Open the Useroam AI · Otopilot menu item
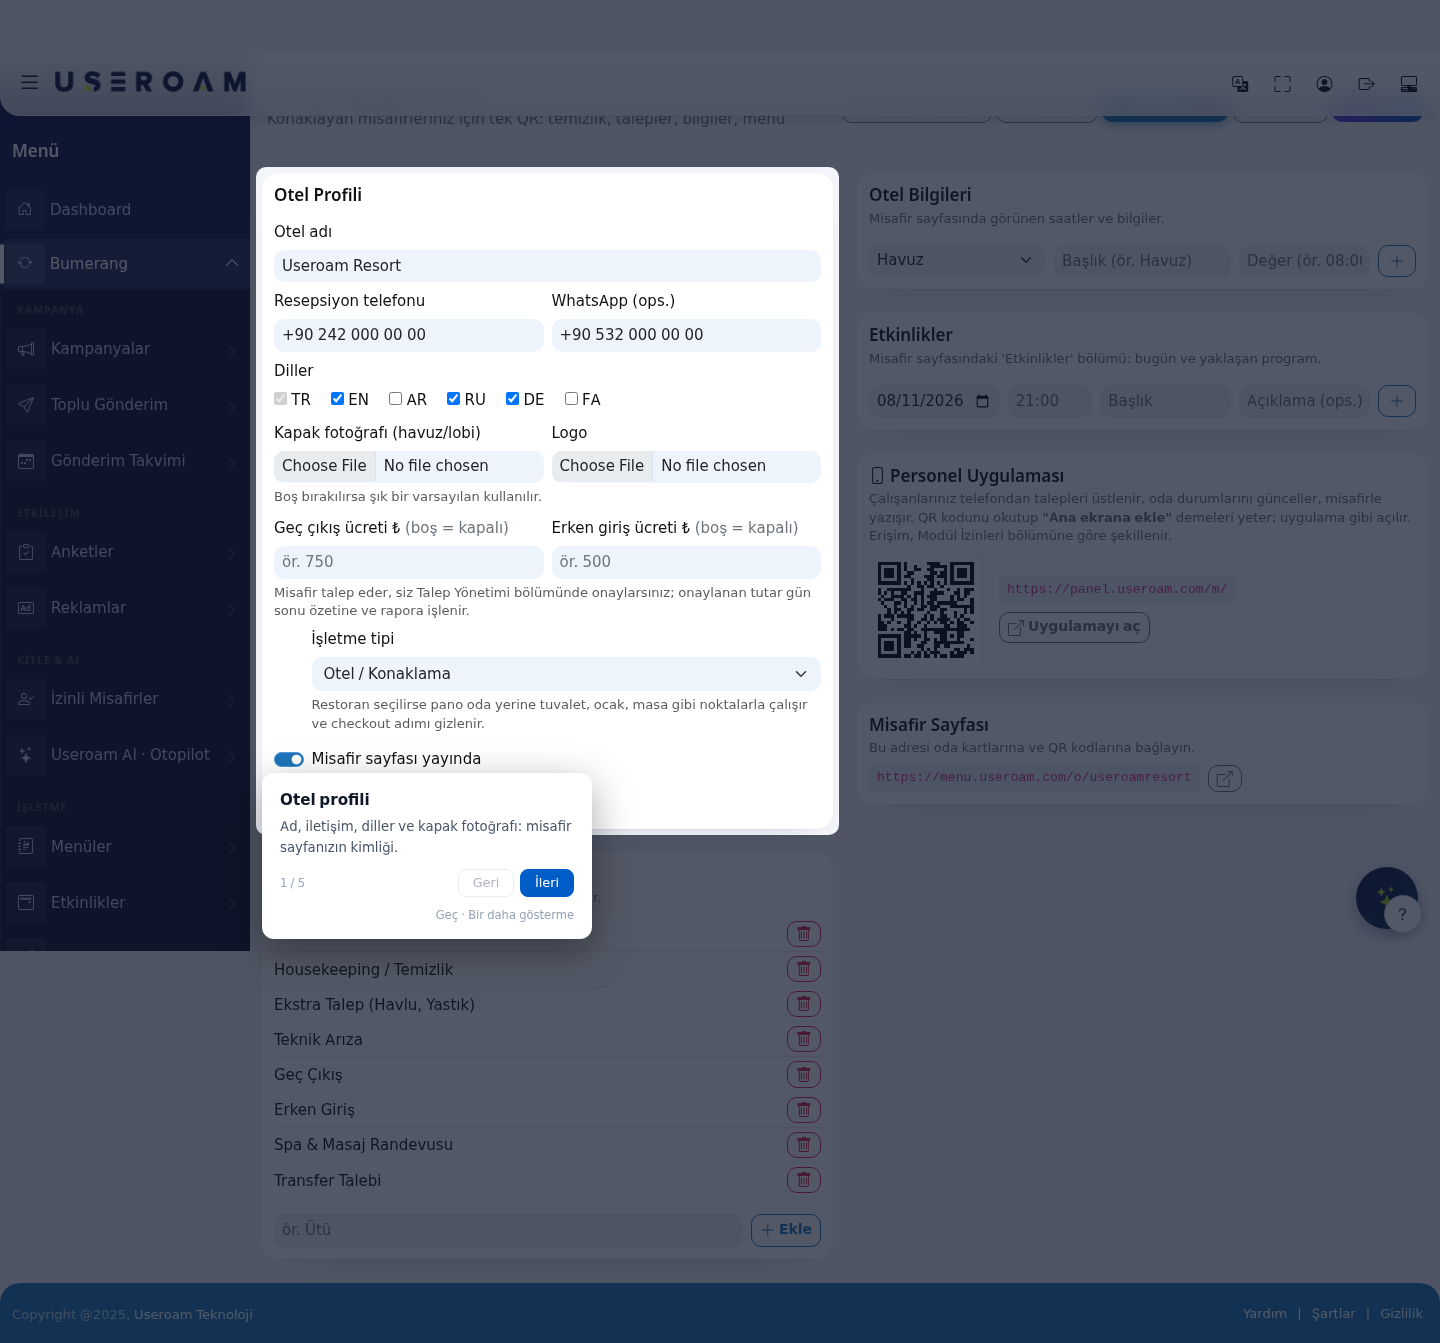 [125, 755]
